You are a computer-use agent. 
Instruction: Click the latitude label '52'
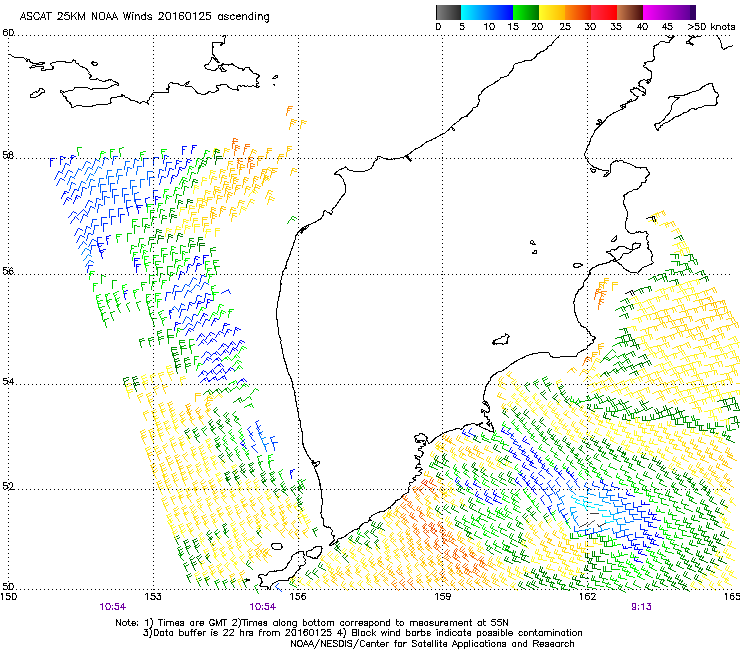click(8, 486)
